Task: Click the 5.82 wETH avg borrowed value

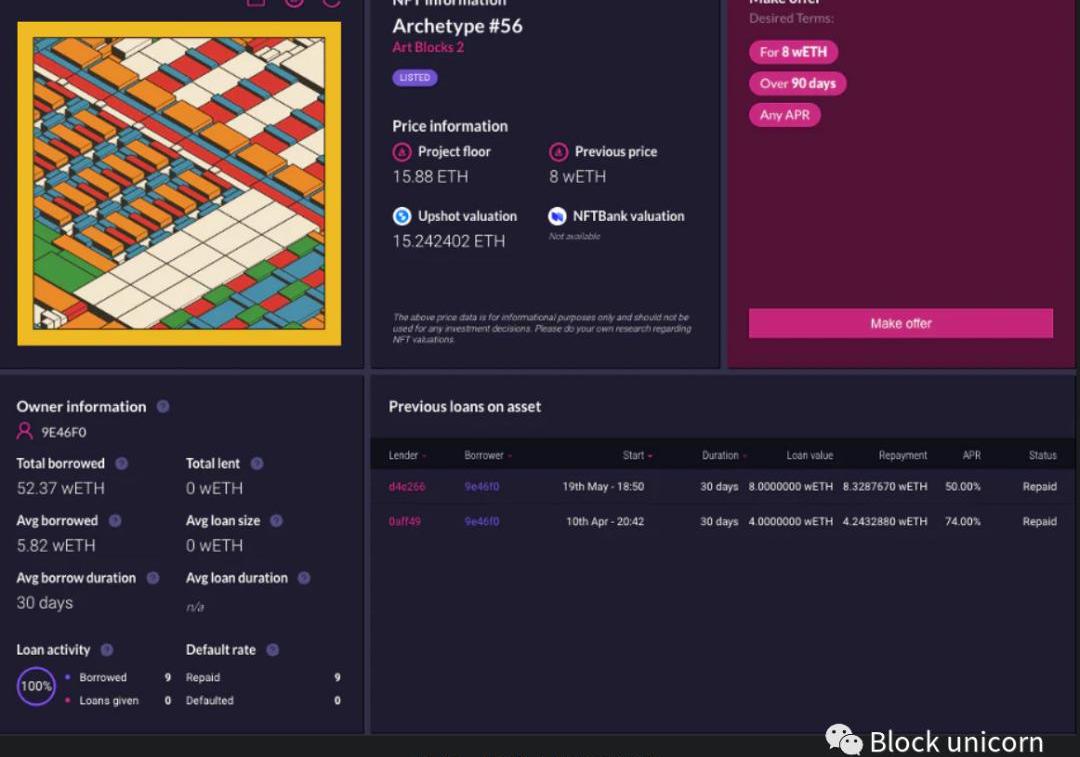Action: pos(56,546)
